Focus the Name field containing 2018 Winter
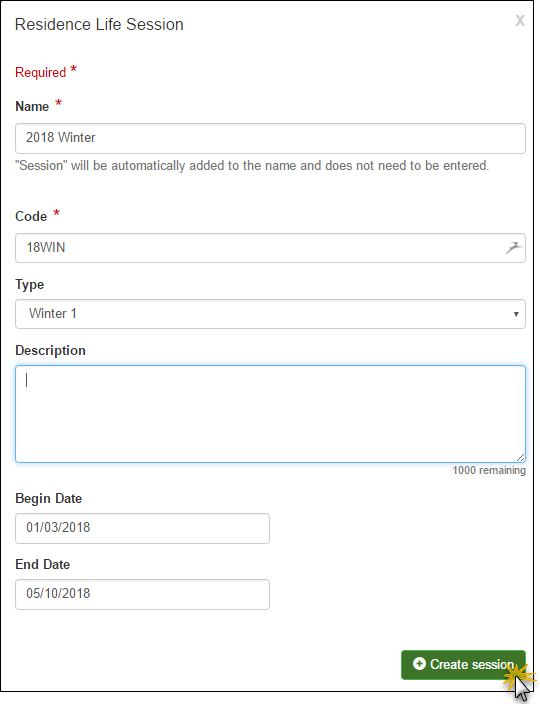Image resolution: width=540 pixels, height=704 pixels. click(x=270, y=138)
